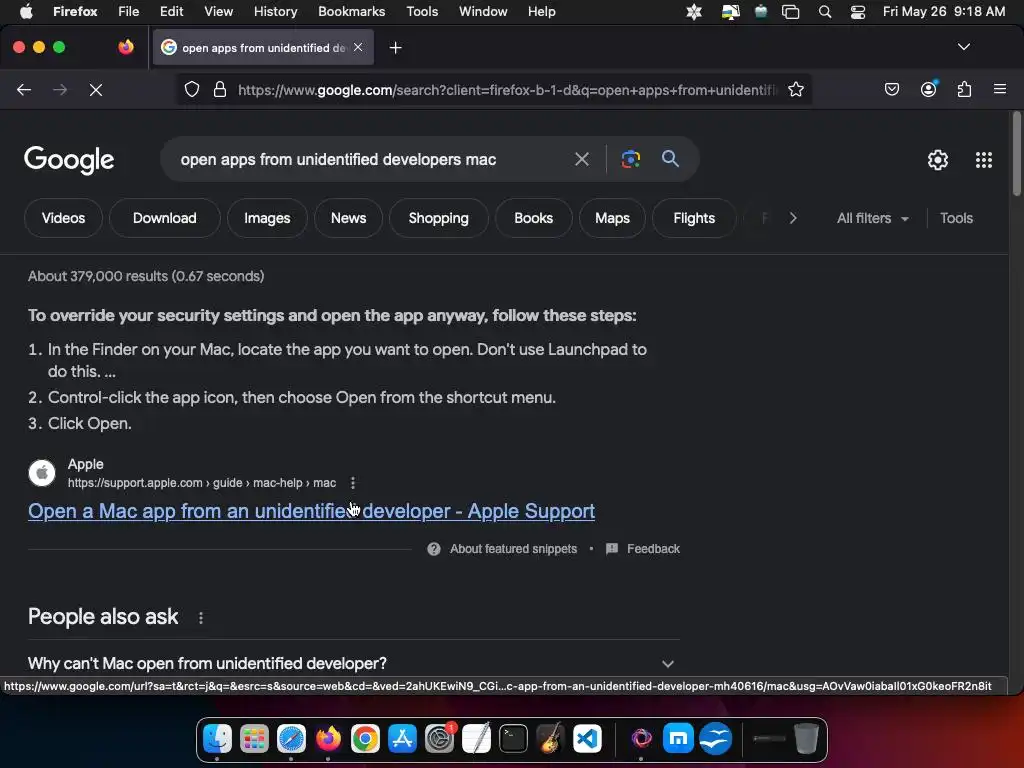
Task: Open the search Tools button
Action: (956, 218)
